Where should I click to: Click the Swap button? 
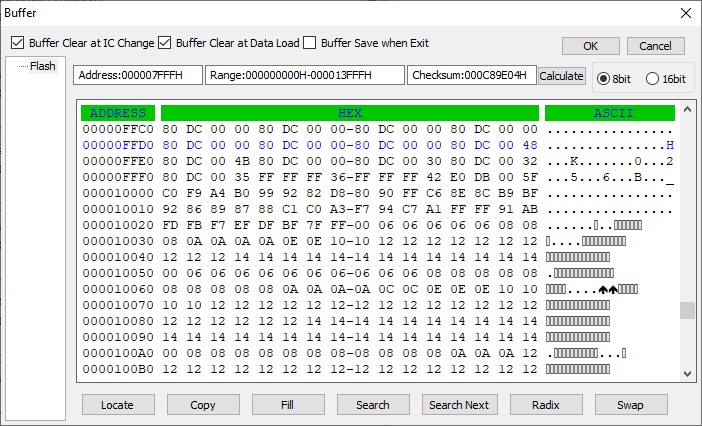click(x=631, y=405)
